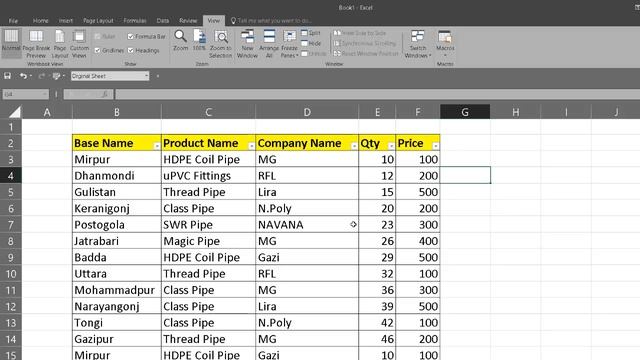Select row 7 header
640x360 pixels.
(11, 225)
